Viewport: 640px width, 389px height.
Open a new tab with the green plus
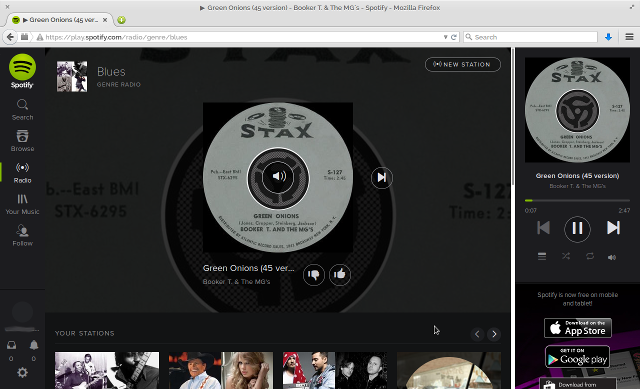[121, 20]
